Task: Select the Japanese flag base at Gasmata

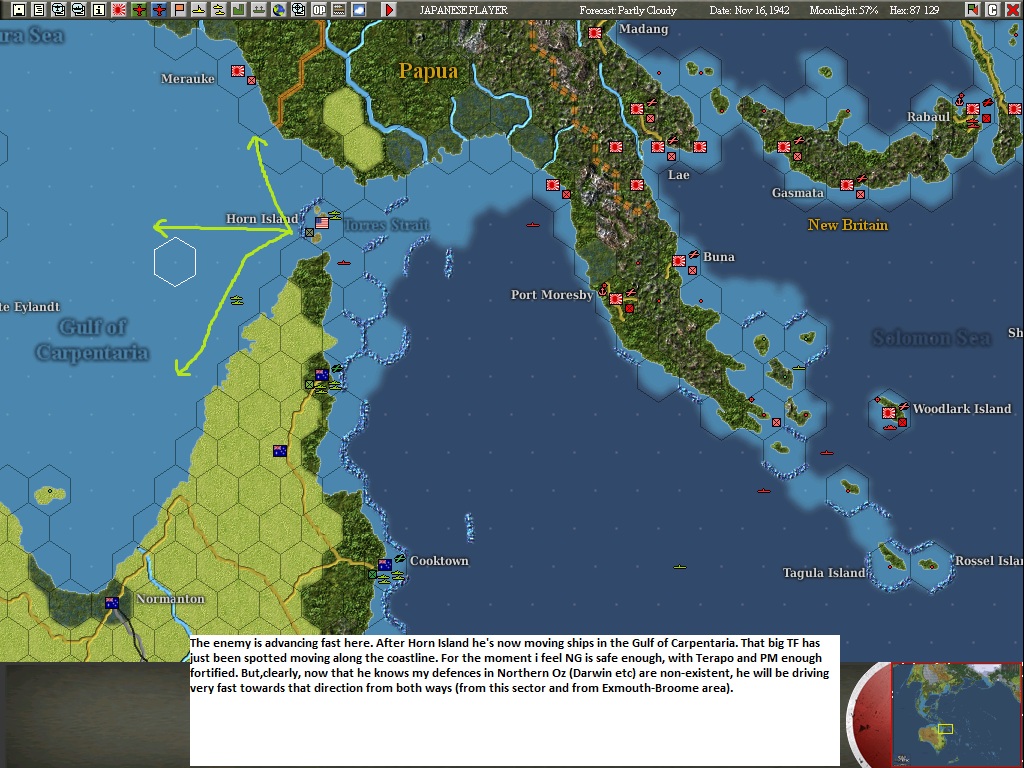Action: coord(847,185)
